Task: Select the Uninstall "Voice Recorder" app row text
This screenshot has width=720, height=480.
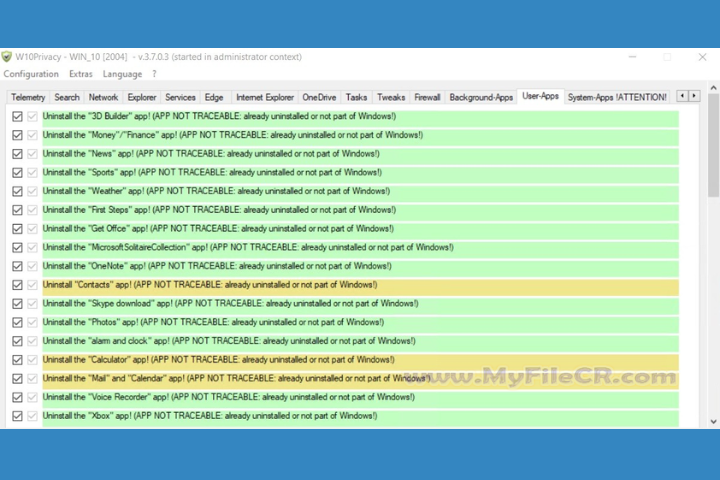Action: [229, 397]
